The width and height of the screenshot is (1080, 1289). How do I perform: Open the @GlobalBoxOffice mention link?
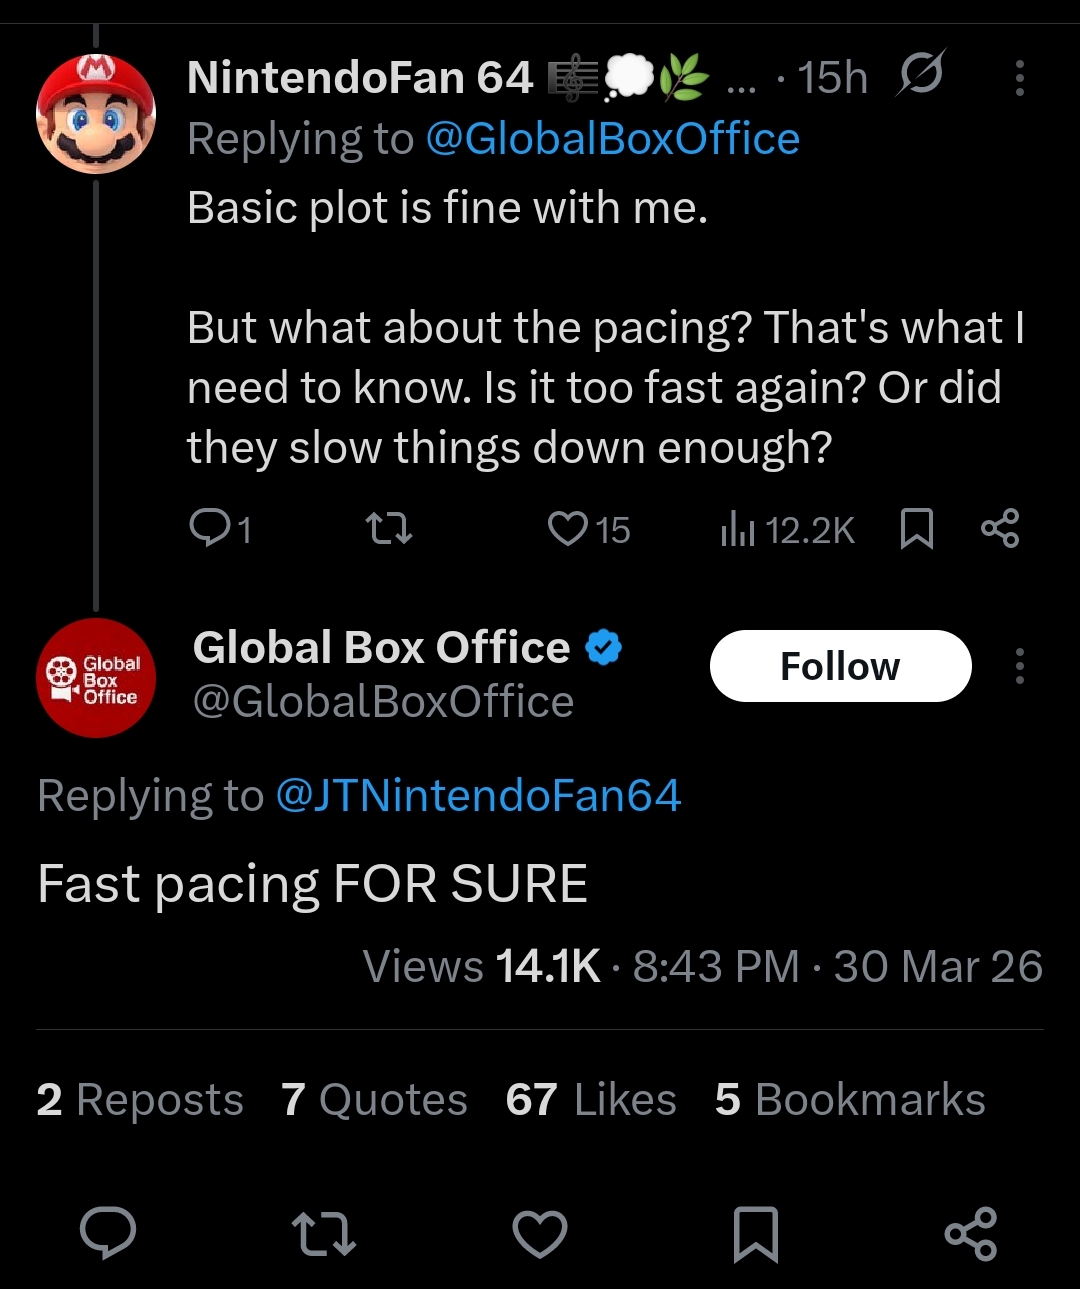[x=613, y=139]
